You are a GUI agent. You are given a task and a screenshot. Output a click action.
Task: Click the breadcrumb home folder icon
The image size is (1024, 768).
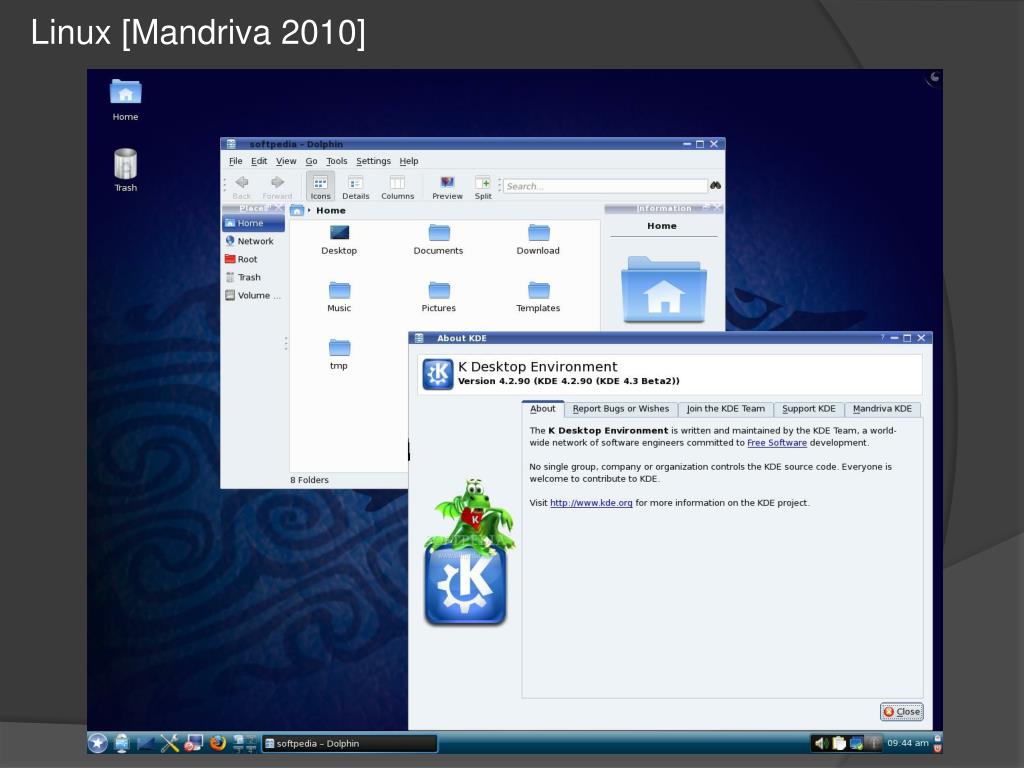pos(297,210)
